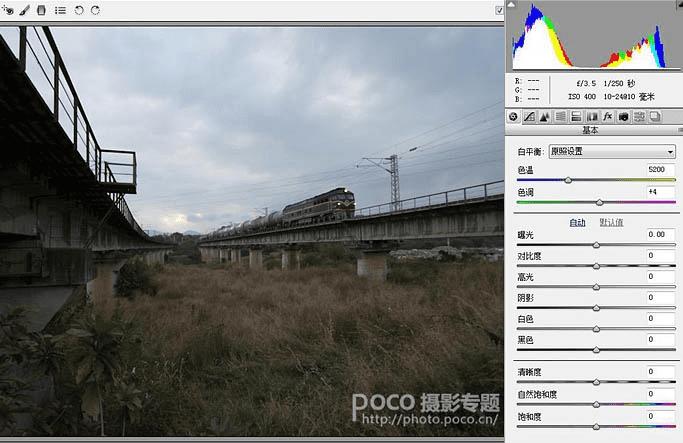Open the Lens Corrections panel tab
This screenshot has height=443, width=683.
coord(592,117)
